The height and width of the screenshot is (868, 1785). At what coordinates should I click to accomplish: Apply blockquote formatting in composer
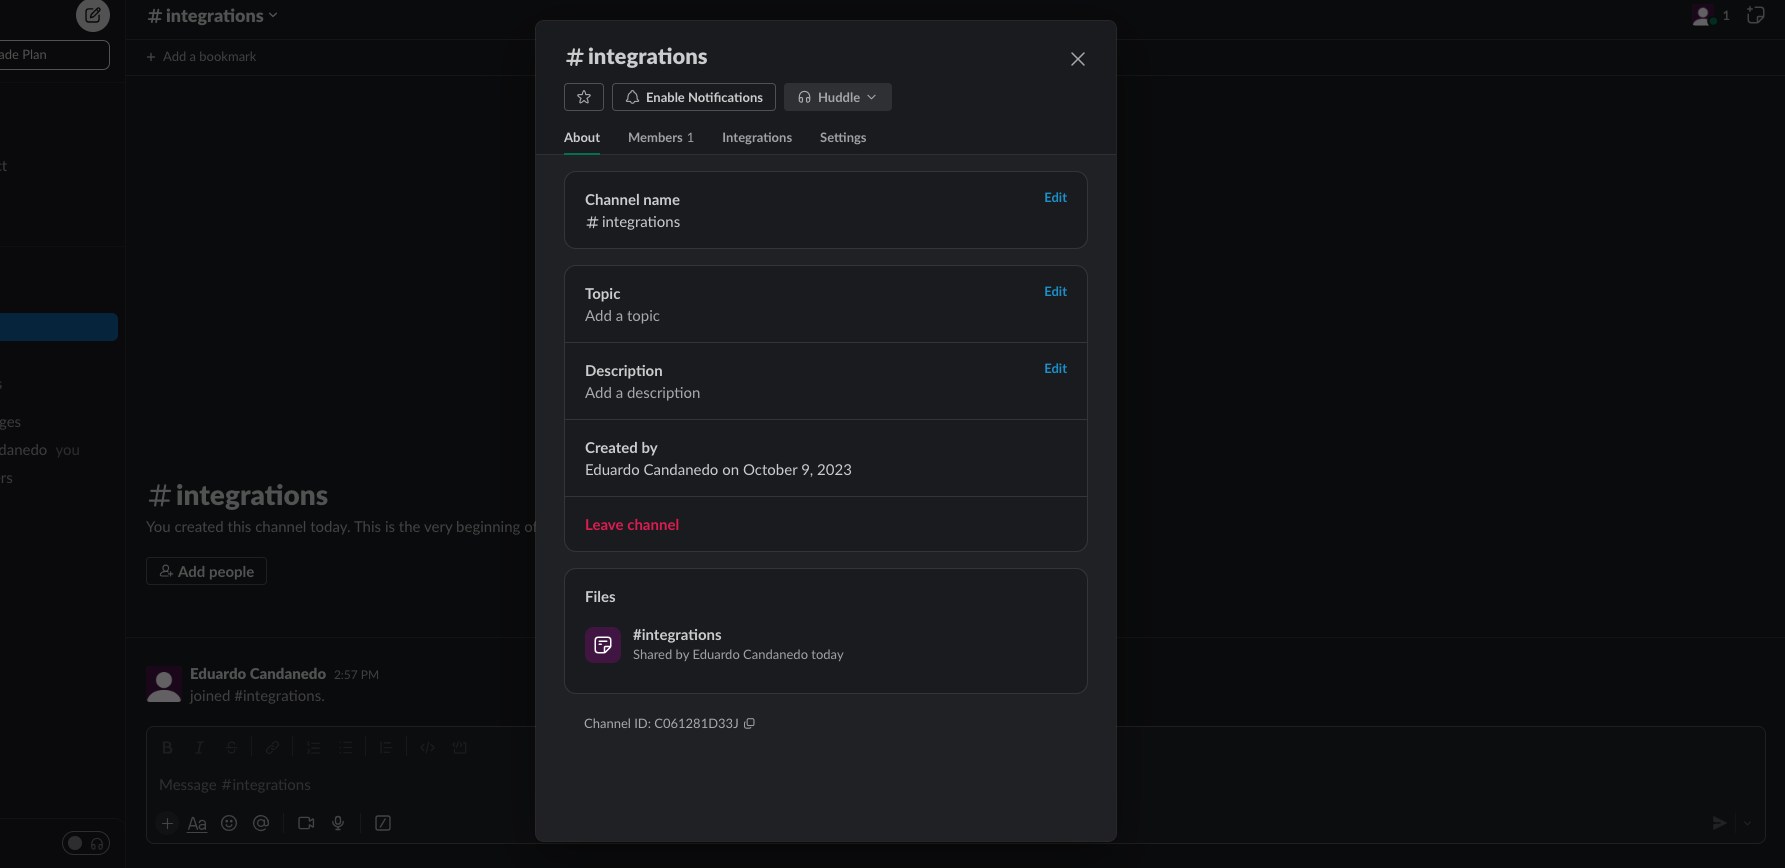tap(386, 747)
